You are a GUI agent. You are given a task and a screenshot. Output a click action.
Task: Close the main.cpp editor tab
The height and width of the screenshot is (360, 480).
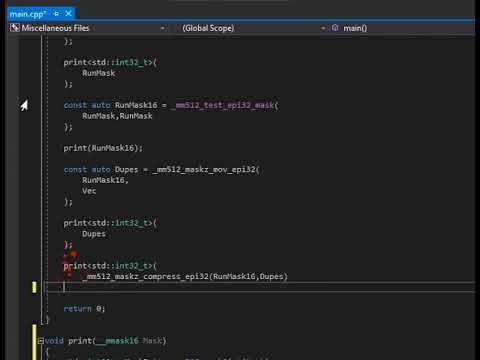click(68, 14)
